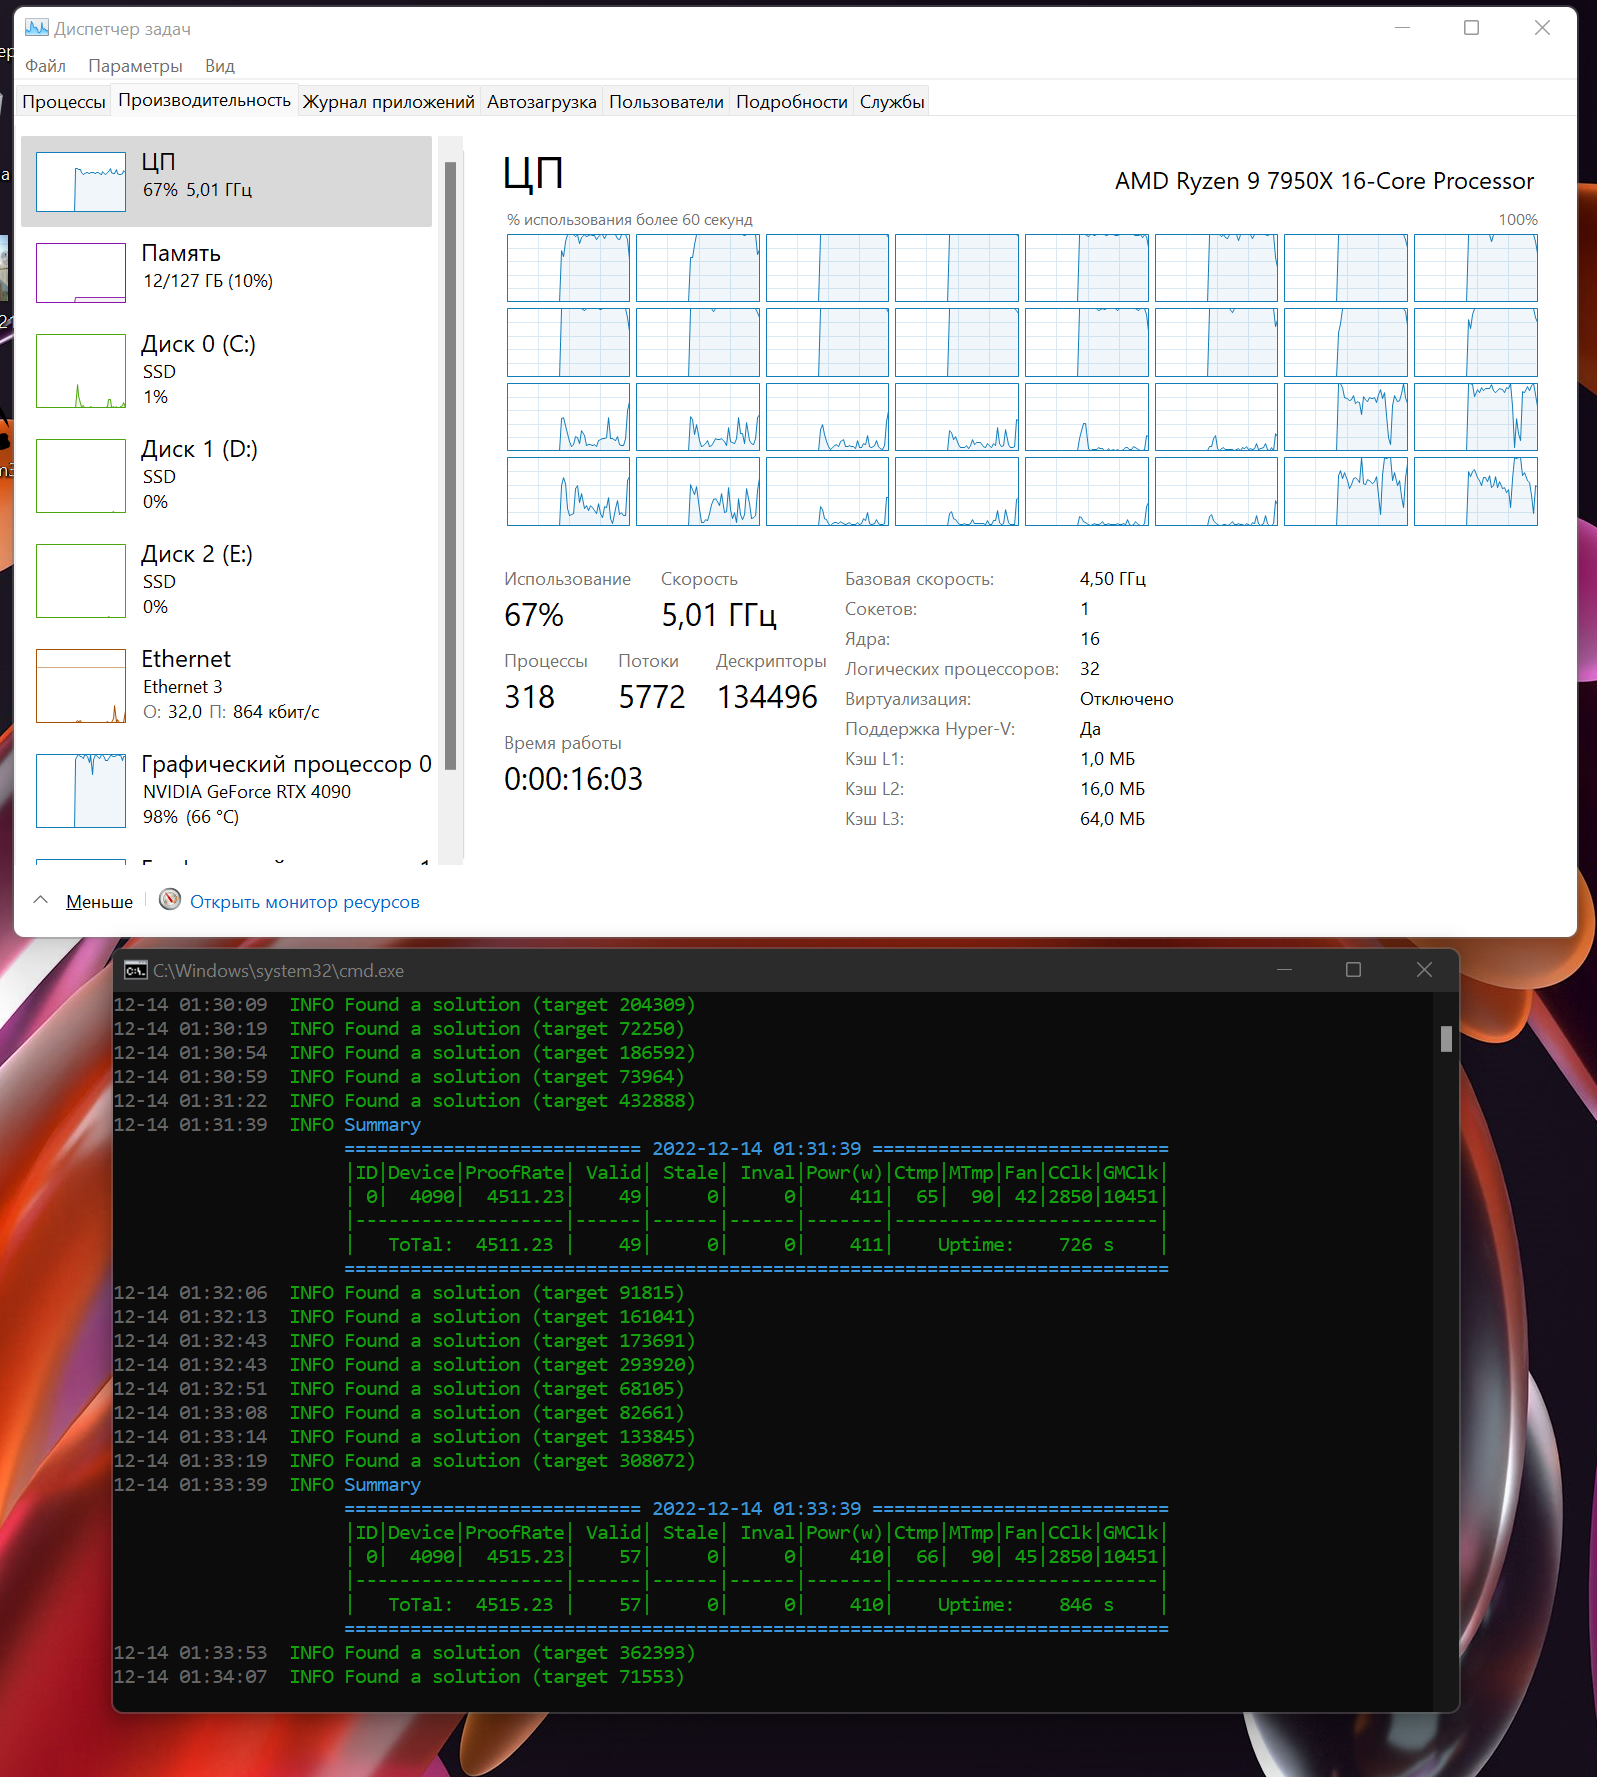Switch to the Процессы tab

coord(64,102)
